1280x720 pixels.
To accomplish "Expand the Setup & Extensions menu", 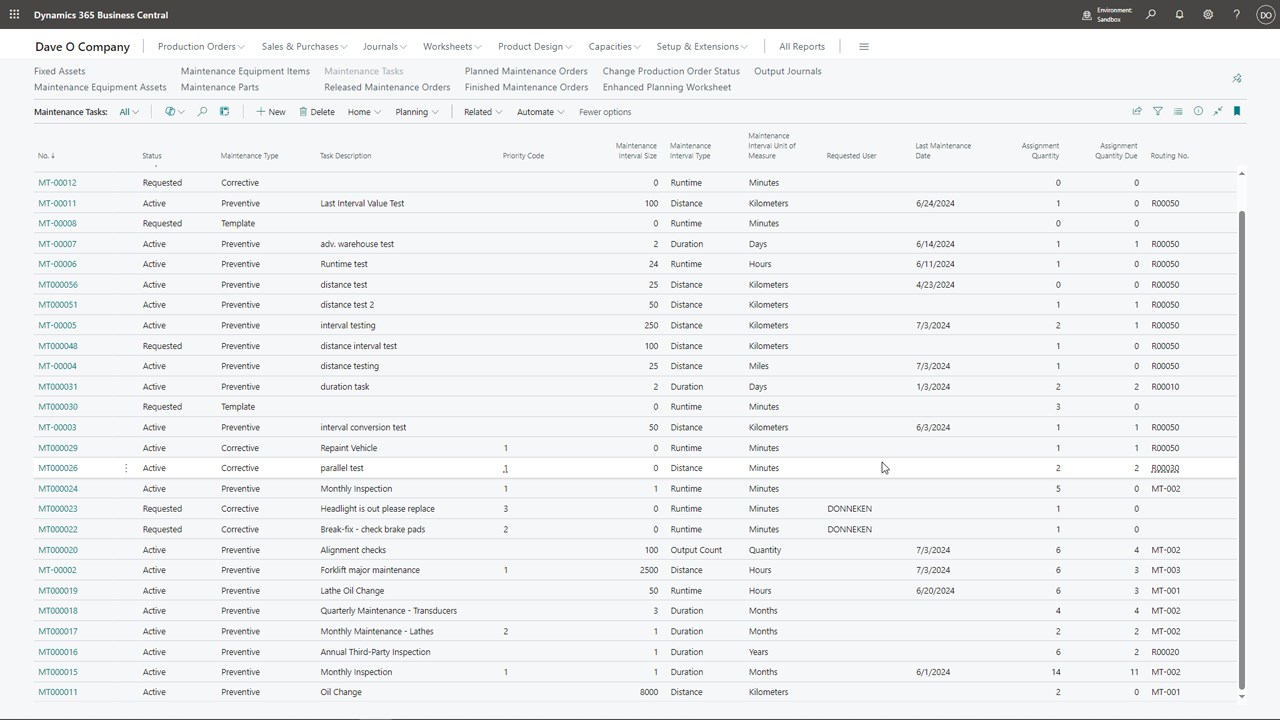I will tap(703, 46).
